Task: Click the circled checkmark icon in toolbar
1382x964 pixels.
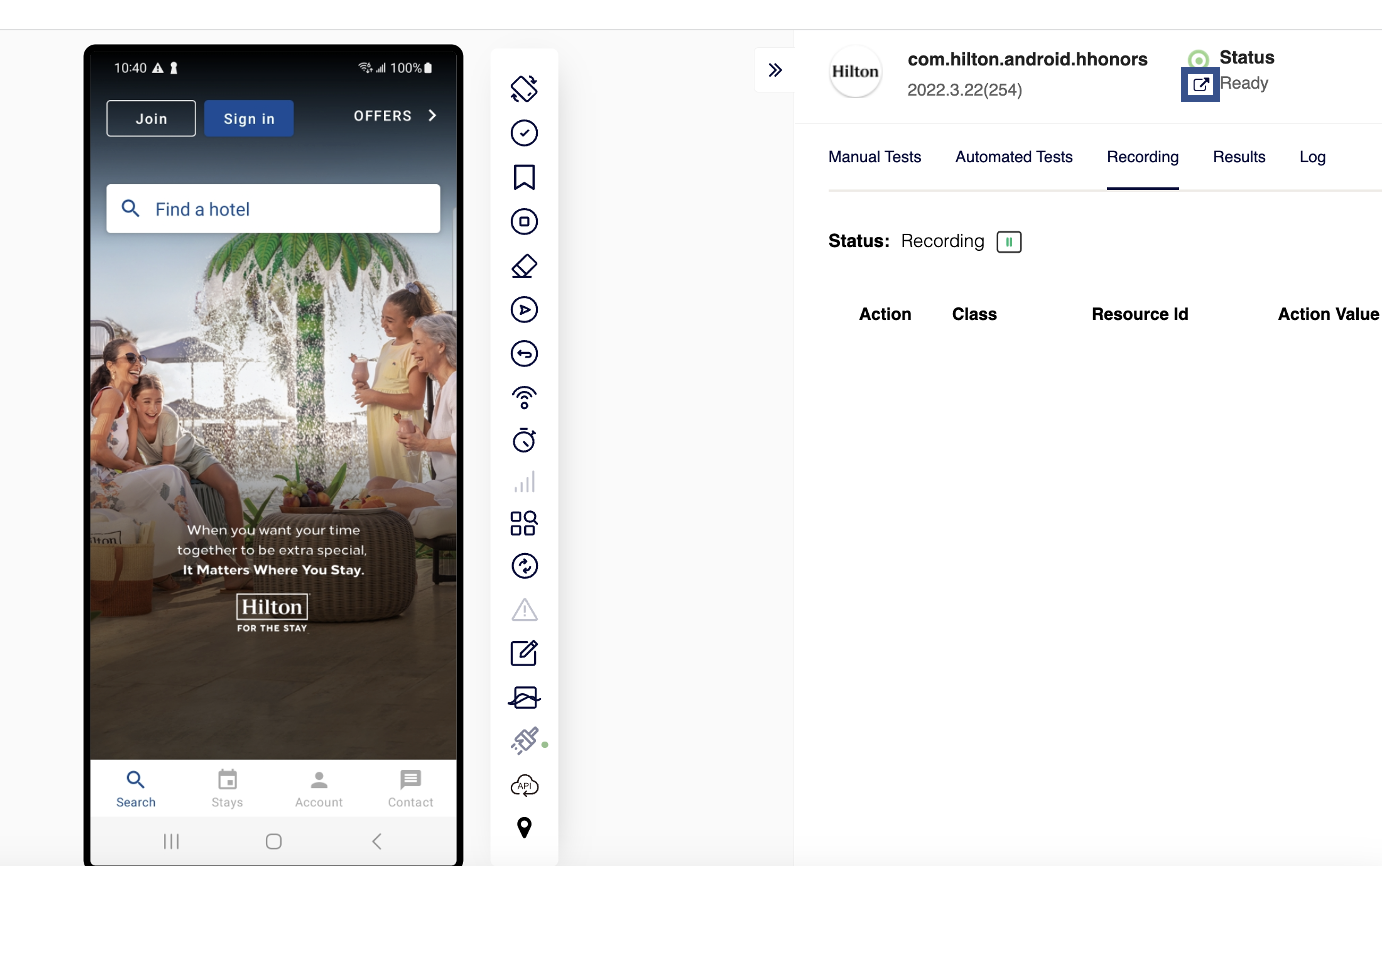Action: [524, 133]
